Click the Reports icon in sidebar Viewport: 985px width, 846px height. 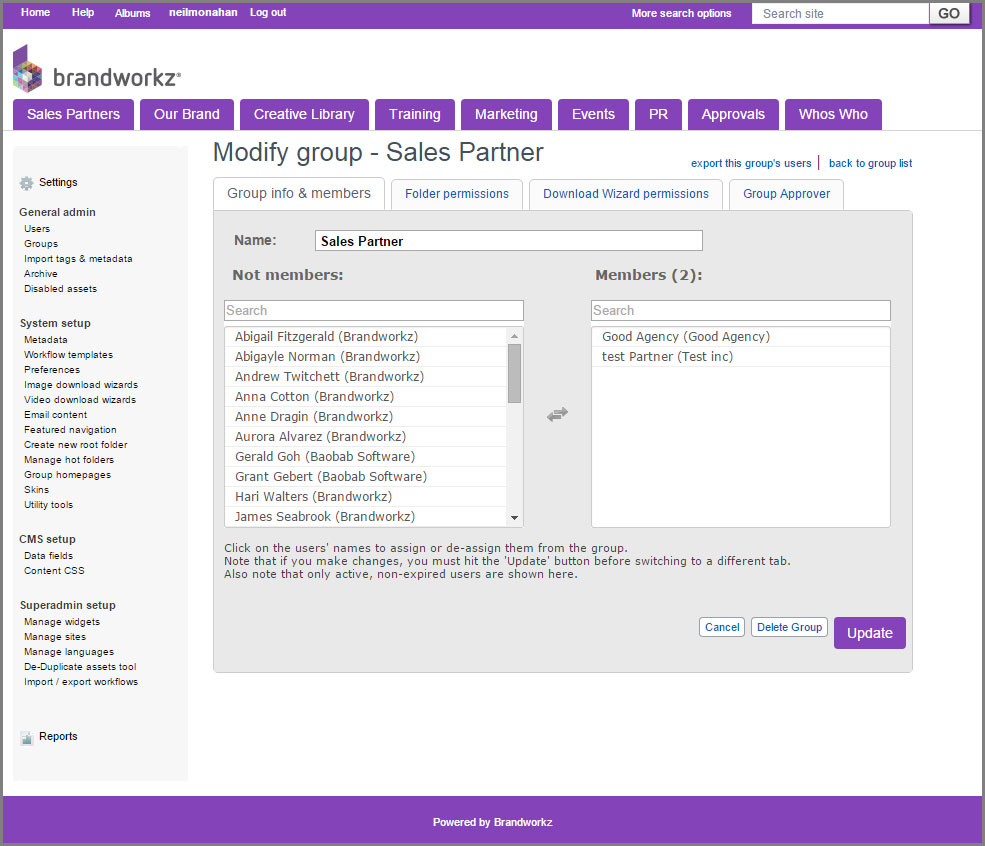coord(26,737)
